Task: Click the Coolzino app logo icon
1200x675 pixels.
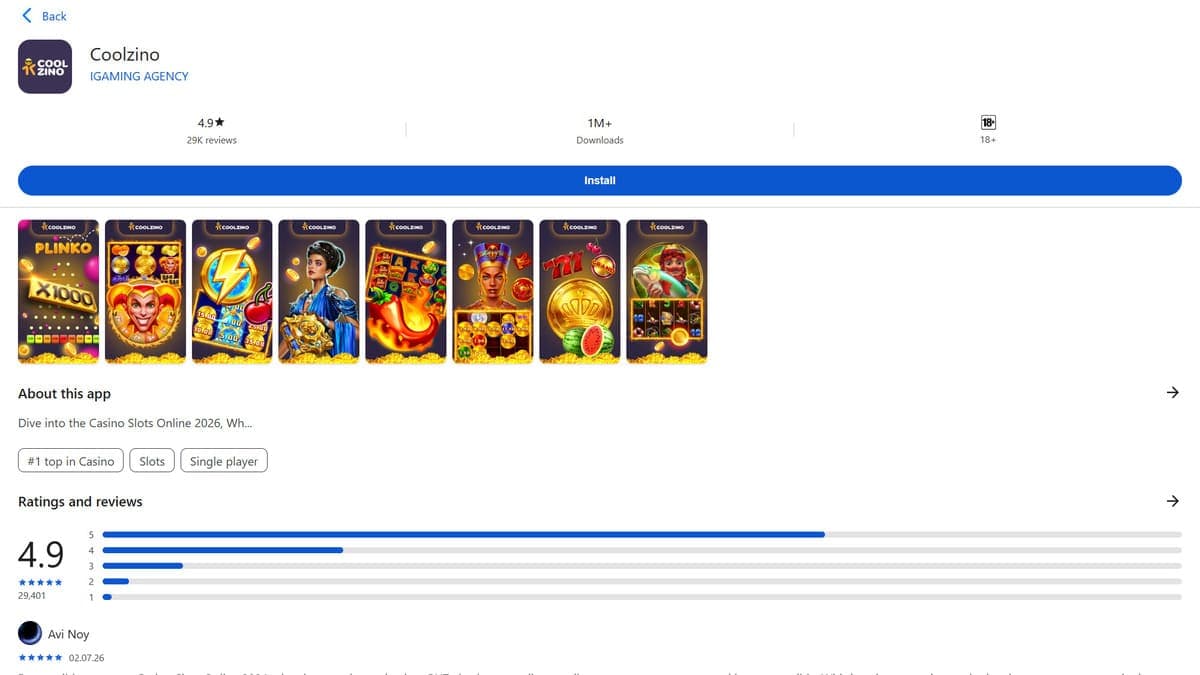Action: 45,66
